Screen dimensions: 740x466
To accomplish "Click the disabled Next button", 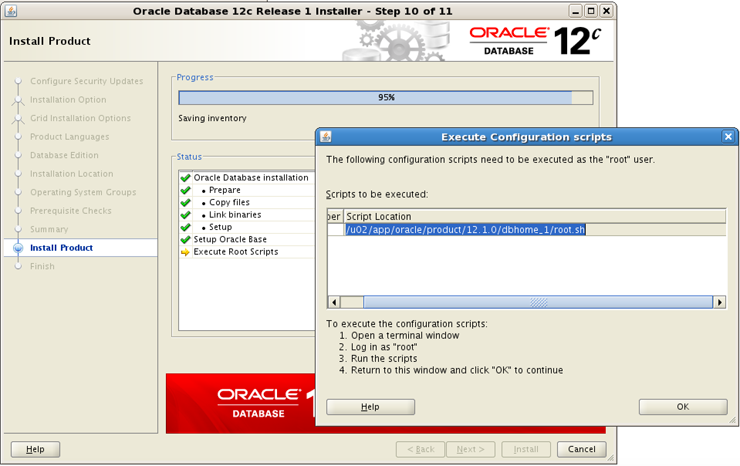I will click(x=471, y=449).
